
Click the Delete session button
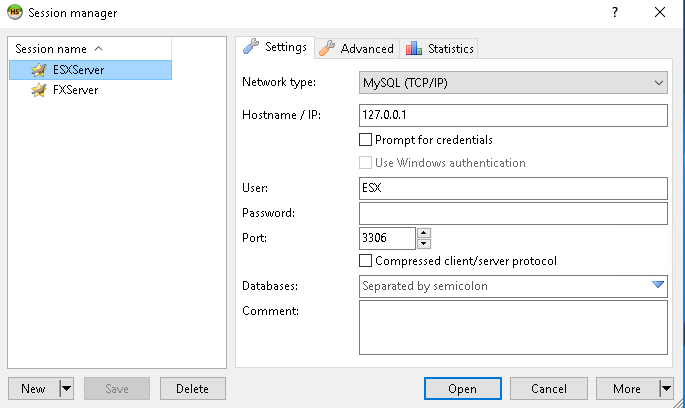click(x=193, y=389)
